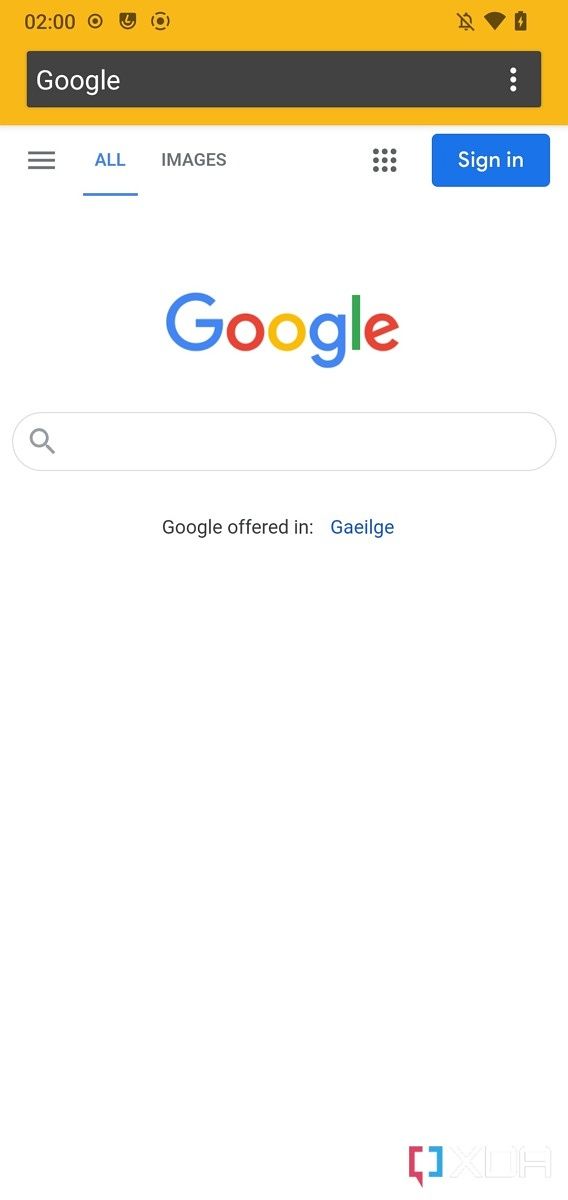568x1200 pixels.
Task: Open the hamburger menu beside ALL
Action: [x=41, y=160]
